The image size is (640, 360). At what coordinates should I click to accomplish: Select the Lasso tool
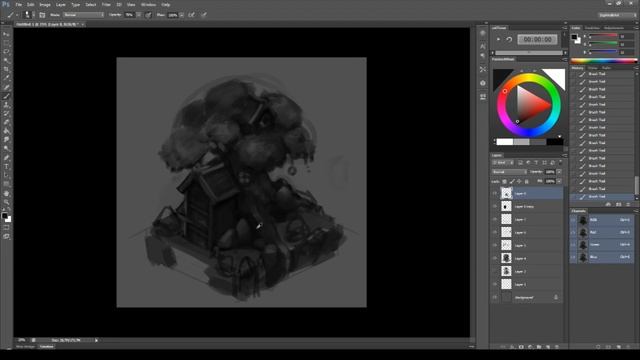6,52
